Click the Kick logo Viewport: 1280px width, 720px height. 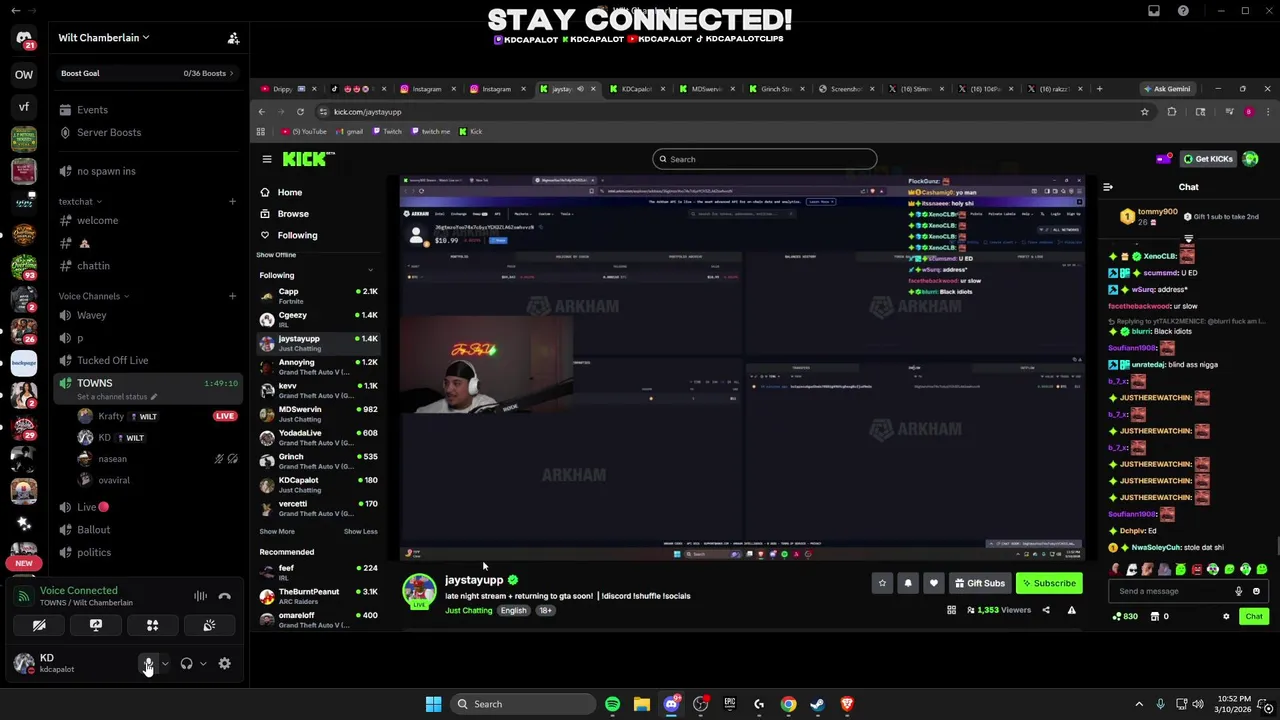coord(306,159)
